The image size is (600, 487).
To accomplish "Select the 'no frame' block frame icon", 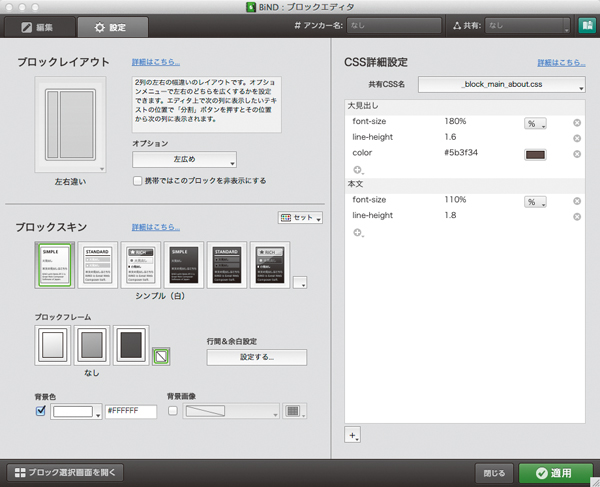I will [159, 355].
